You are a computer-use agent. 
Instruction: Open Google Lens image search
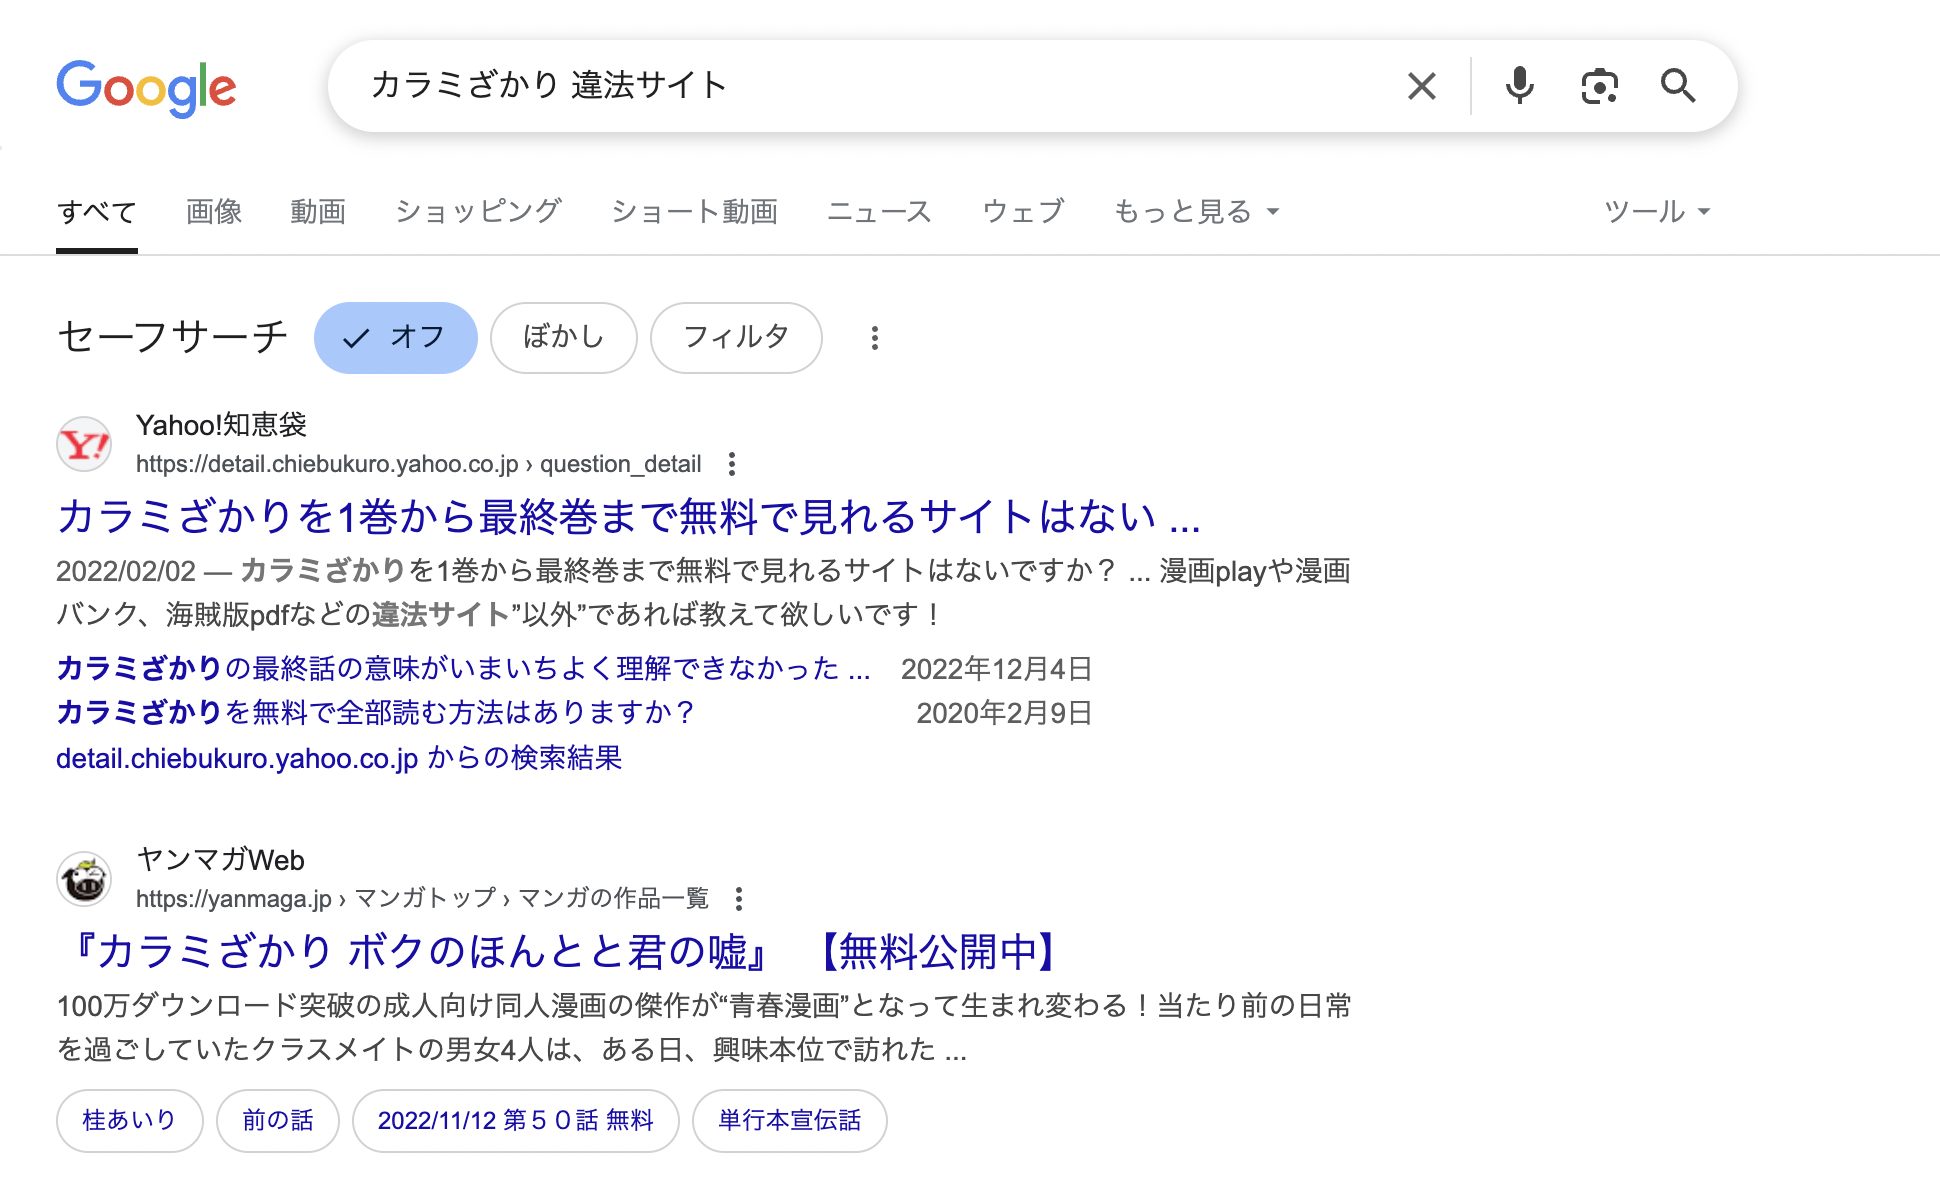pos(1599,87)
